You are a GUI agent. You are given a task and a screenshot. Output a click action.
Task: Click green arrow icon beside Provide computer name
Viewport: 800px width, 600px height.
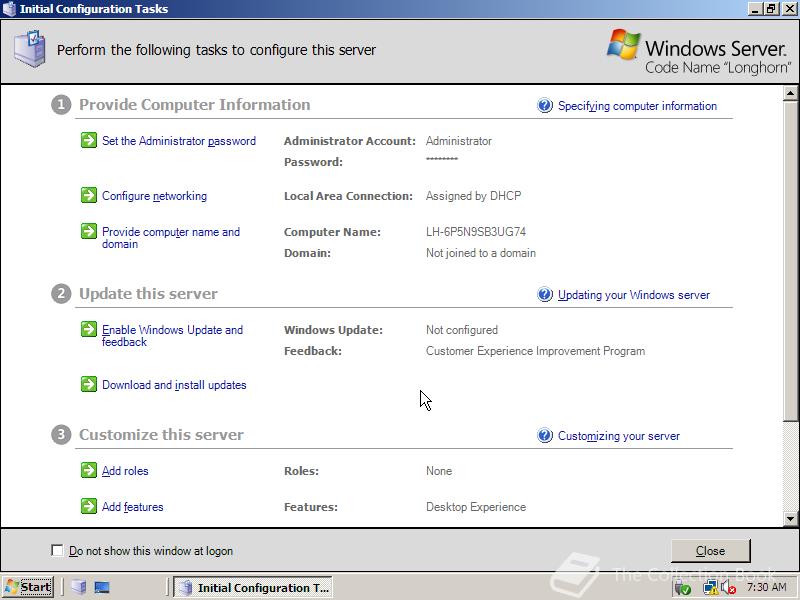coord(89,231)
